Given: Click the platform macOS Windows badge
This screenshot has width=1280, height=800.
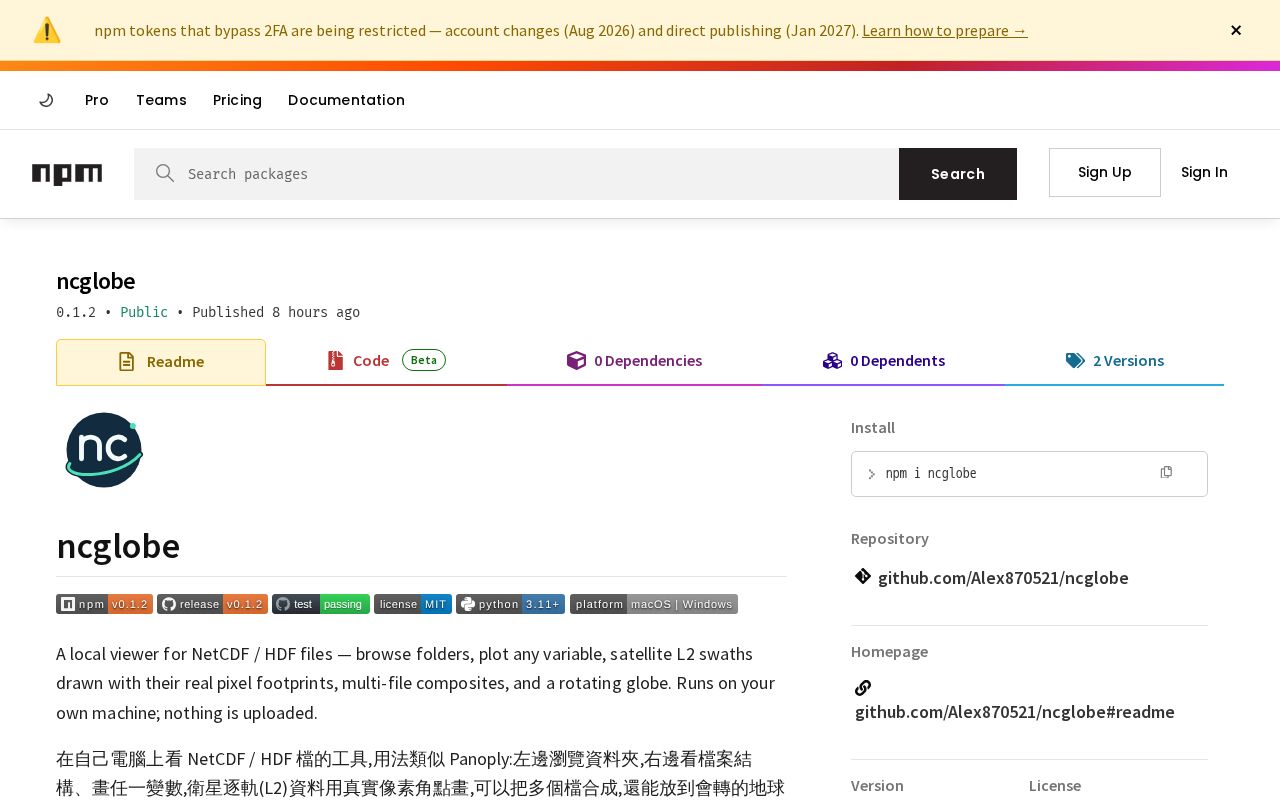Looking at the screenshot, I should pos(654,604).
